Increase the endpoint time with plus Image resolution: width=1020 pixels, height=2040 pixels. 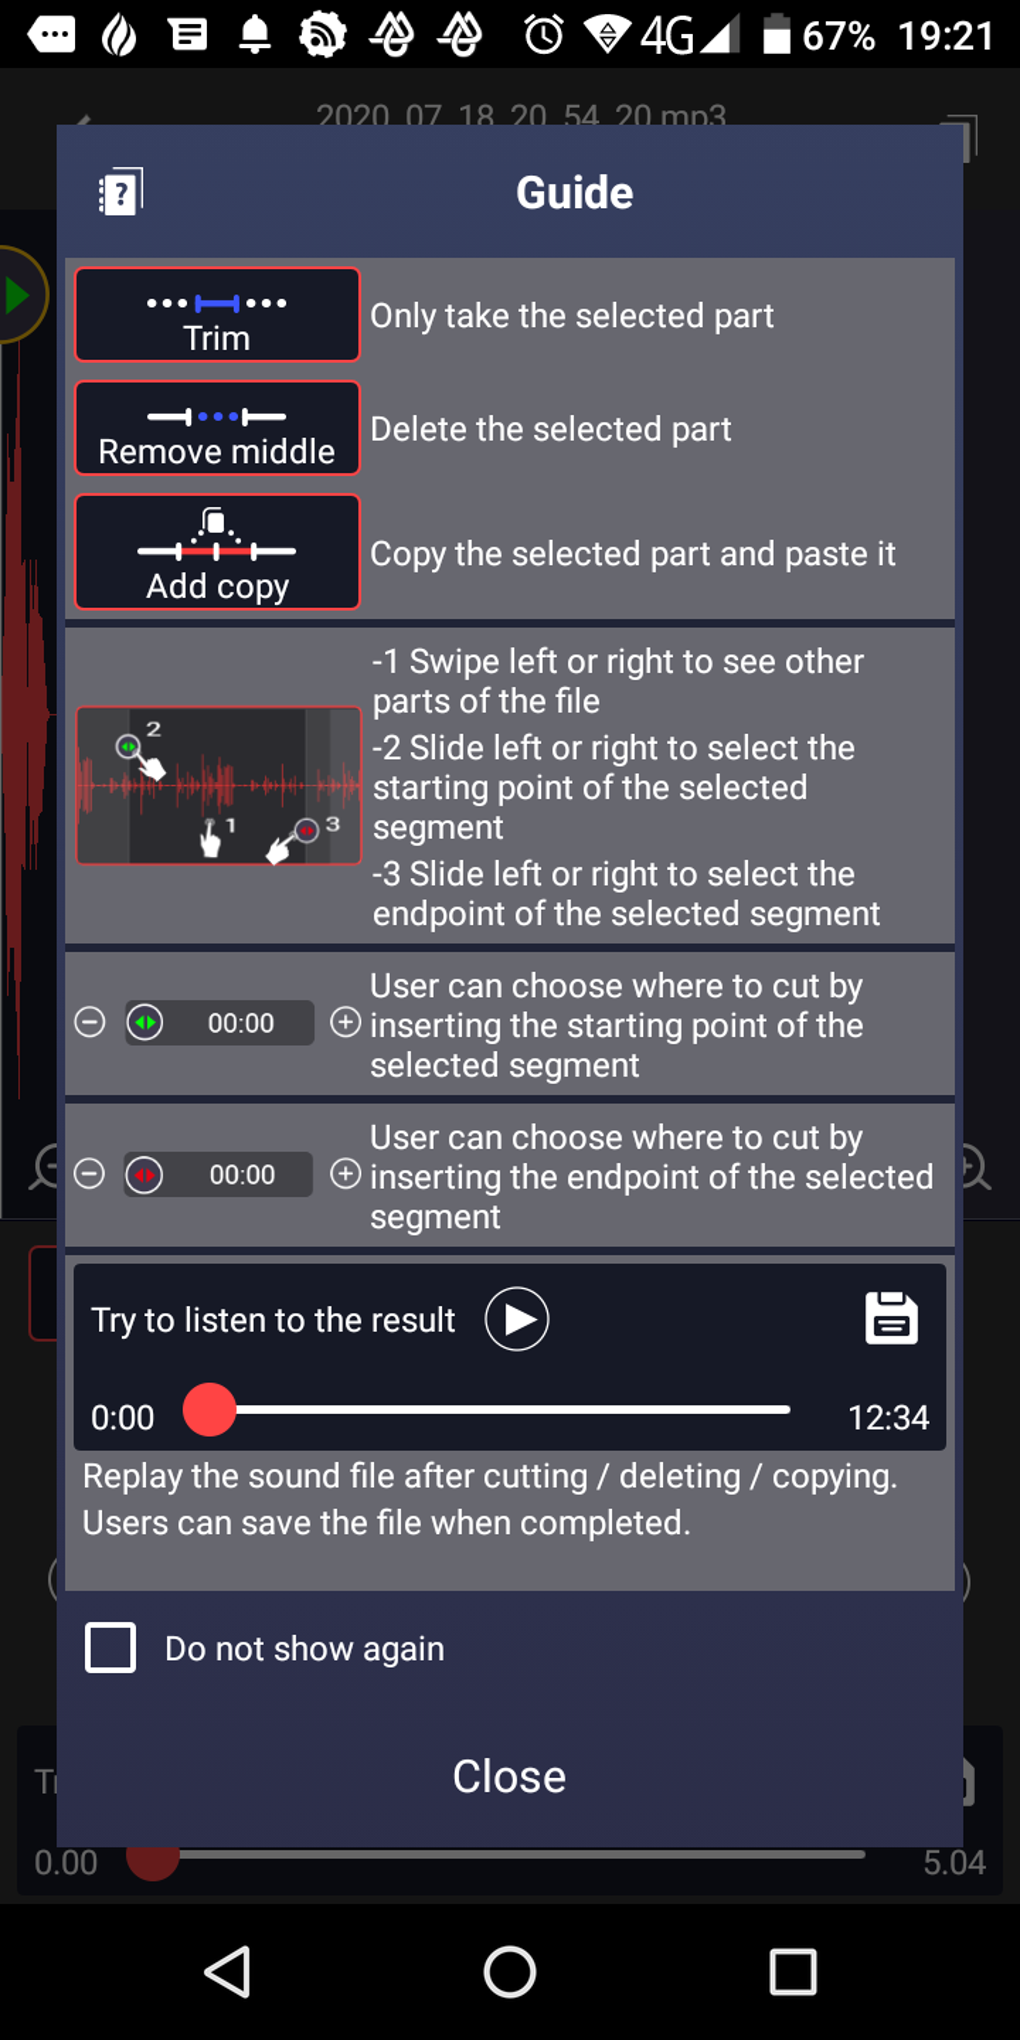346,1174
